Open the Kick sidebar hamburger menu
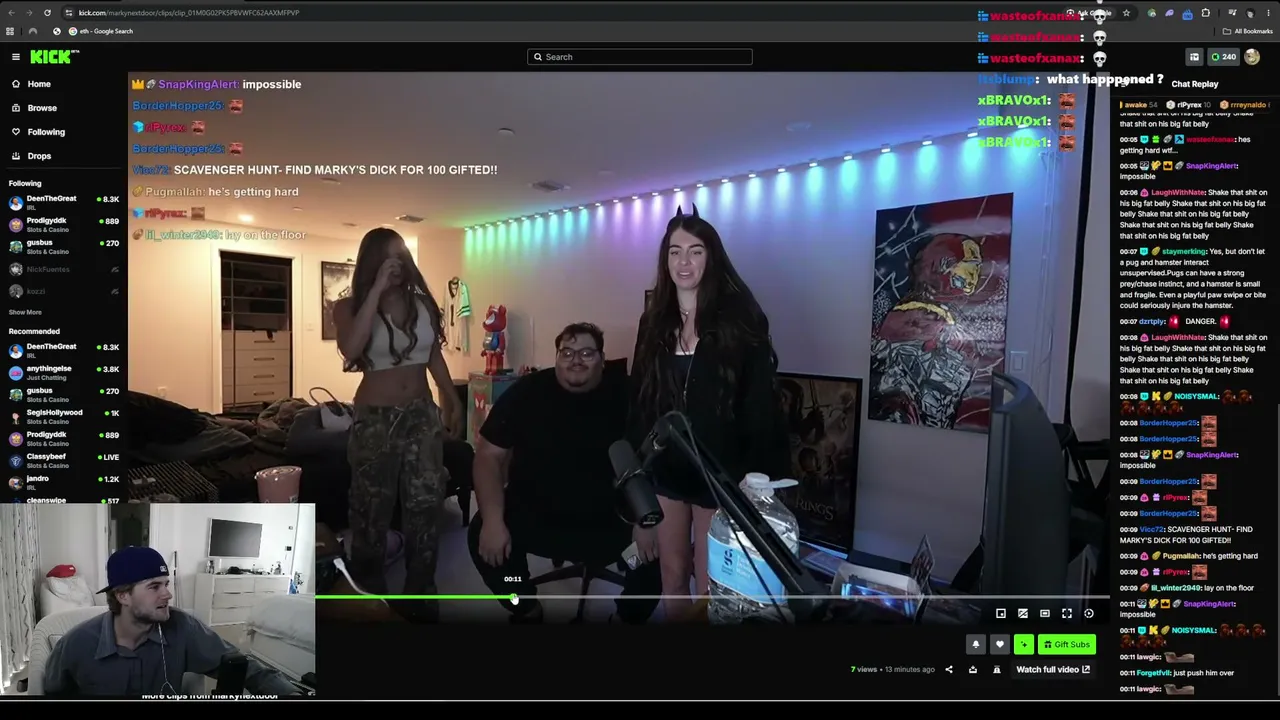 click(x=16, y=57)
